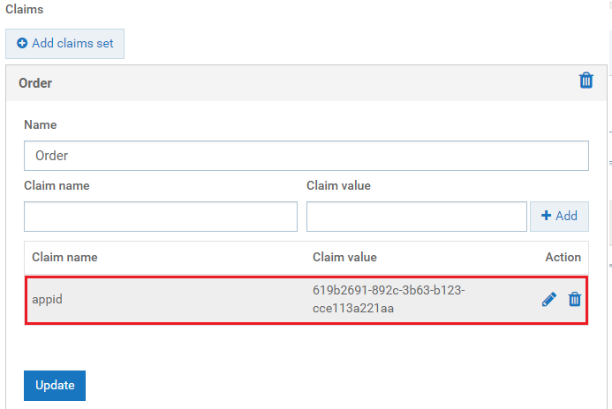Click the empty Claim value input box
612x409 pixels.
pyautogui.click(x=416, y=216)
